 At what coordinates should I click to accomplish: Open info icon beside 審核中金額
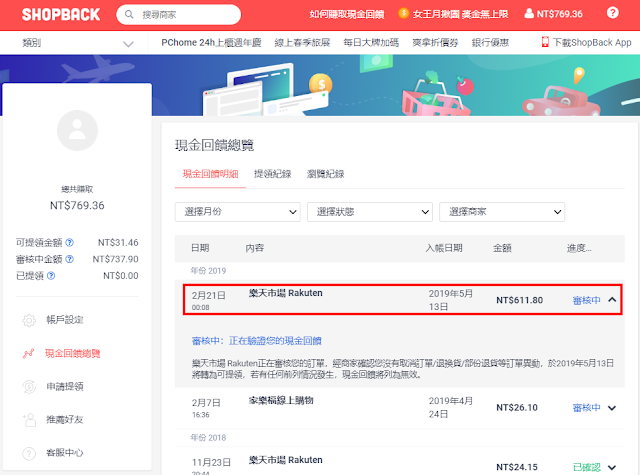click(x=70, y=259)
